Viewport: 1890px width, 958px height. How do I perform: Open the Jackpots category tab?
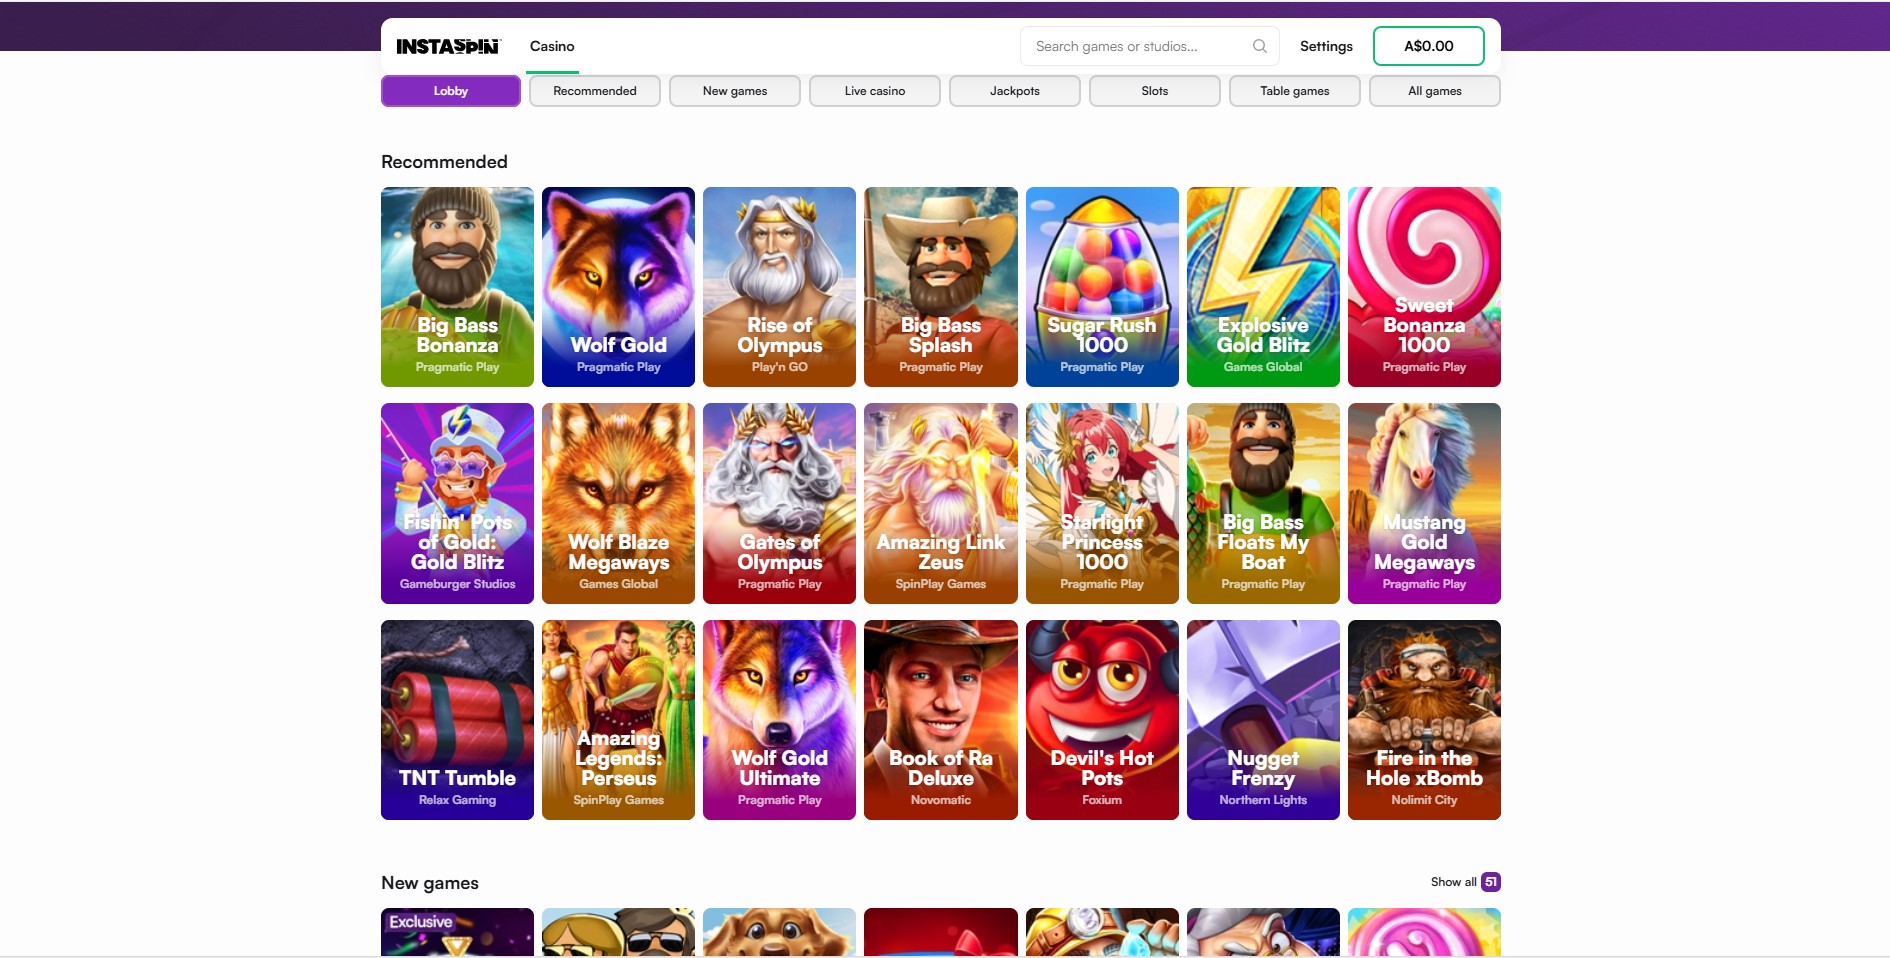click(x=1015, y=91)
